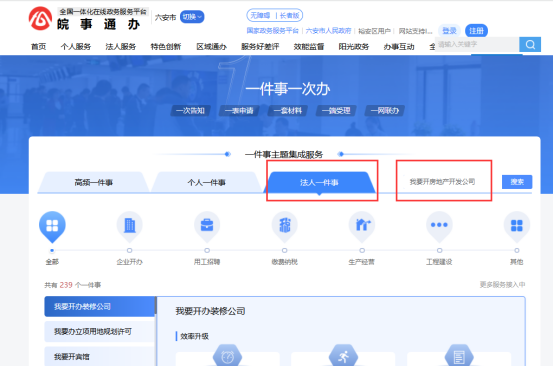Open the 区域通办 menu item
Image resolution: width=553 pixels, height=367 pixels.
(211, 47)
